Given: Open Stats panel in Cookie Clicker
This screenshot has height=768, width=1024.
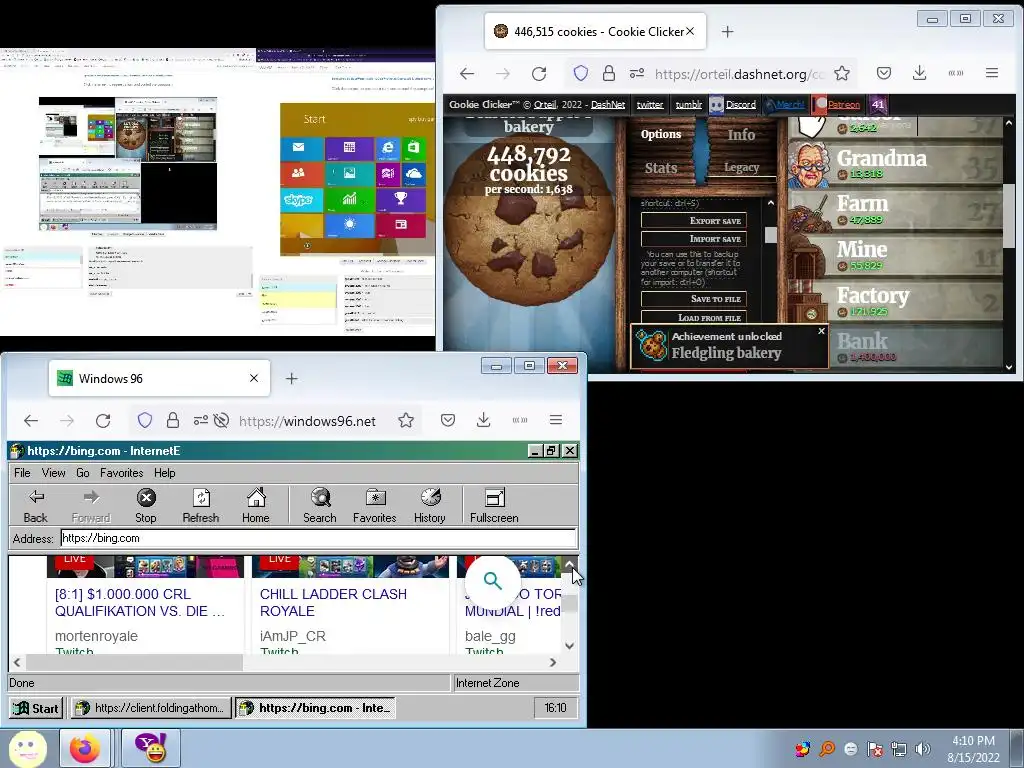Looking at the screenshot, I should click(661, 168).
